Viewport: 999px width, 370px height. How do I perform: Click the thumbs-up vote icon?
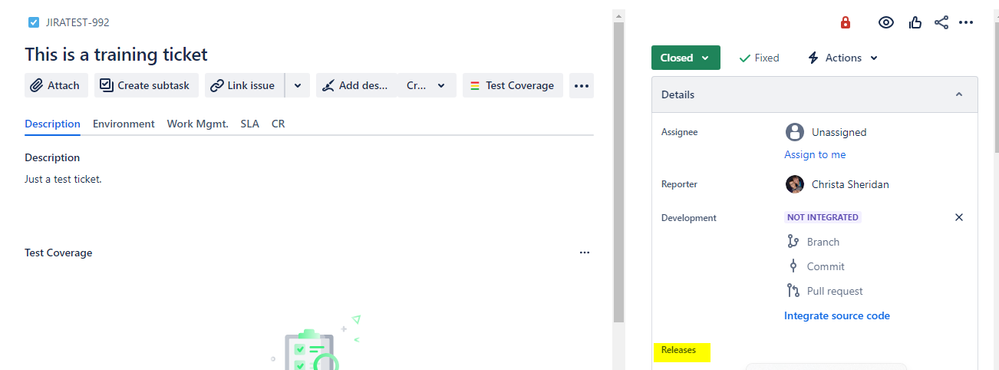pyautogui.click(x=915, y=22)
